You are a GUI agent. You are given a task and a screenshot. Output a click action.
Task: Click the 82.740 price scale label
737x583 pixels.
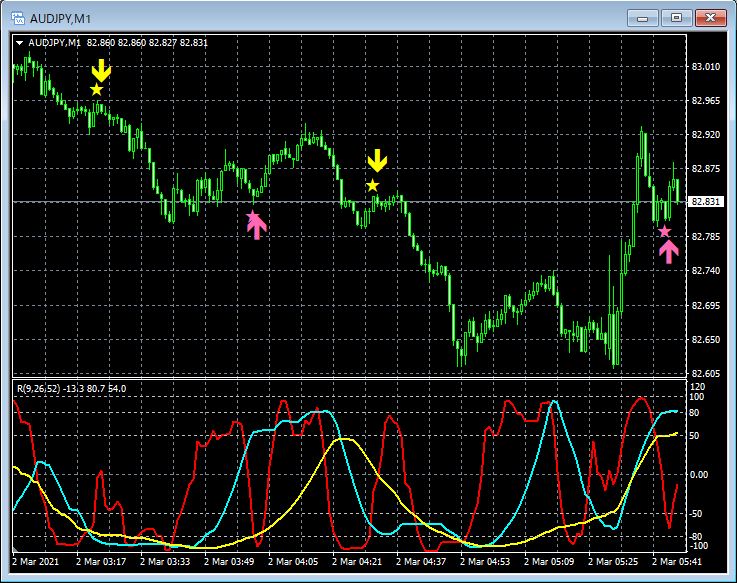[x=706, y=271]
